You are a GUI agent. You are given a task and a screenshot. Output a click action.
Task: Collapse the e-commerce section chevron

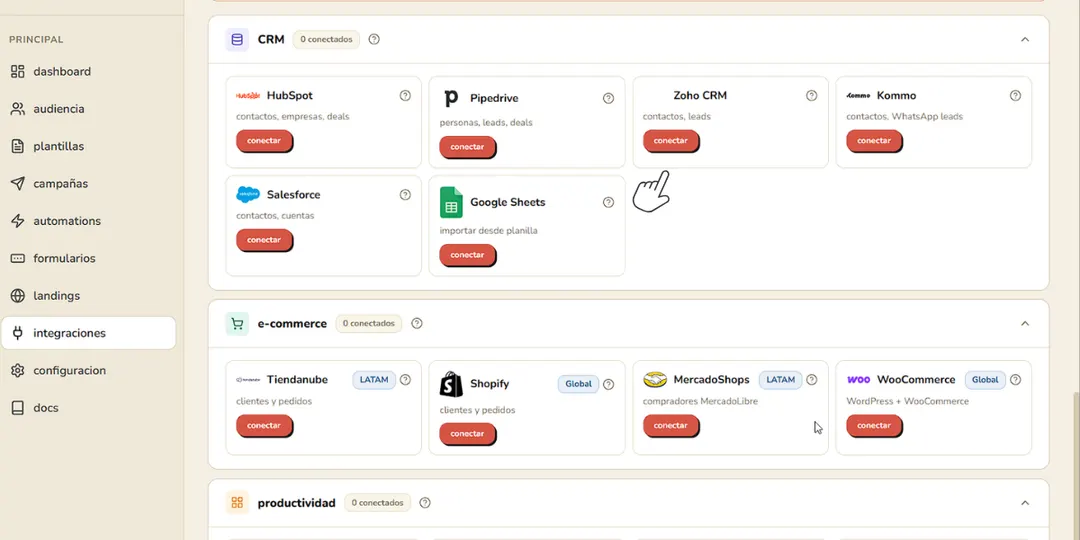click(x=1025, y=324)
